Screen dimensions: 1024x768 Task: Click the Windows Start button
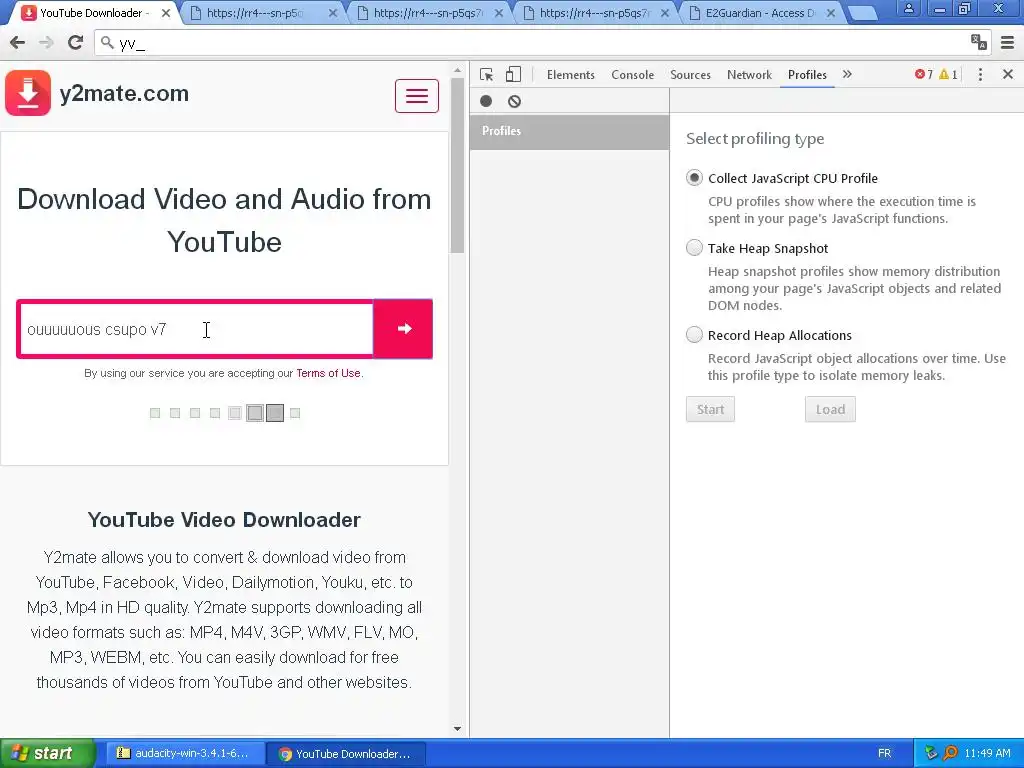(x=47, y=754)
